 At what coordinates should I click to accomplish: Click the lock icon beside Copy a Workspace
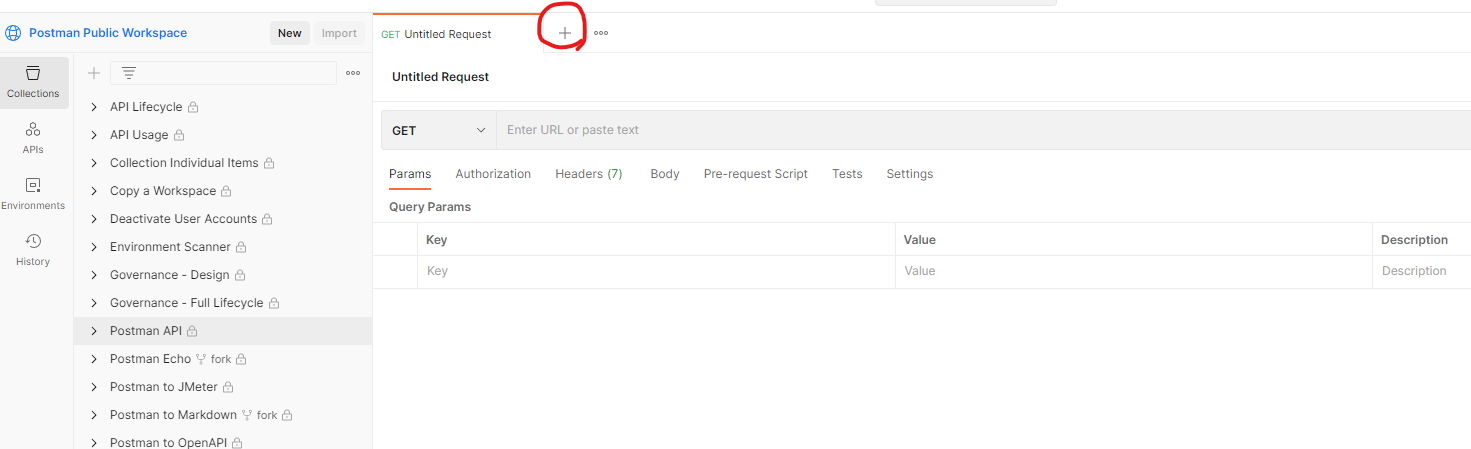226,191
